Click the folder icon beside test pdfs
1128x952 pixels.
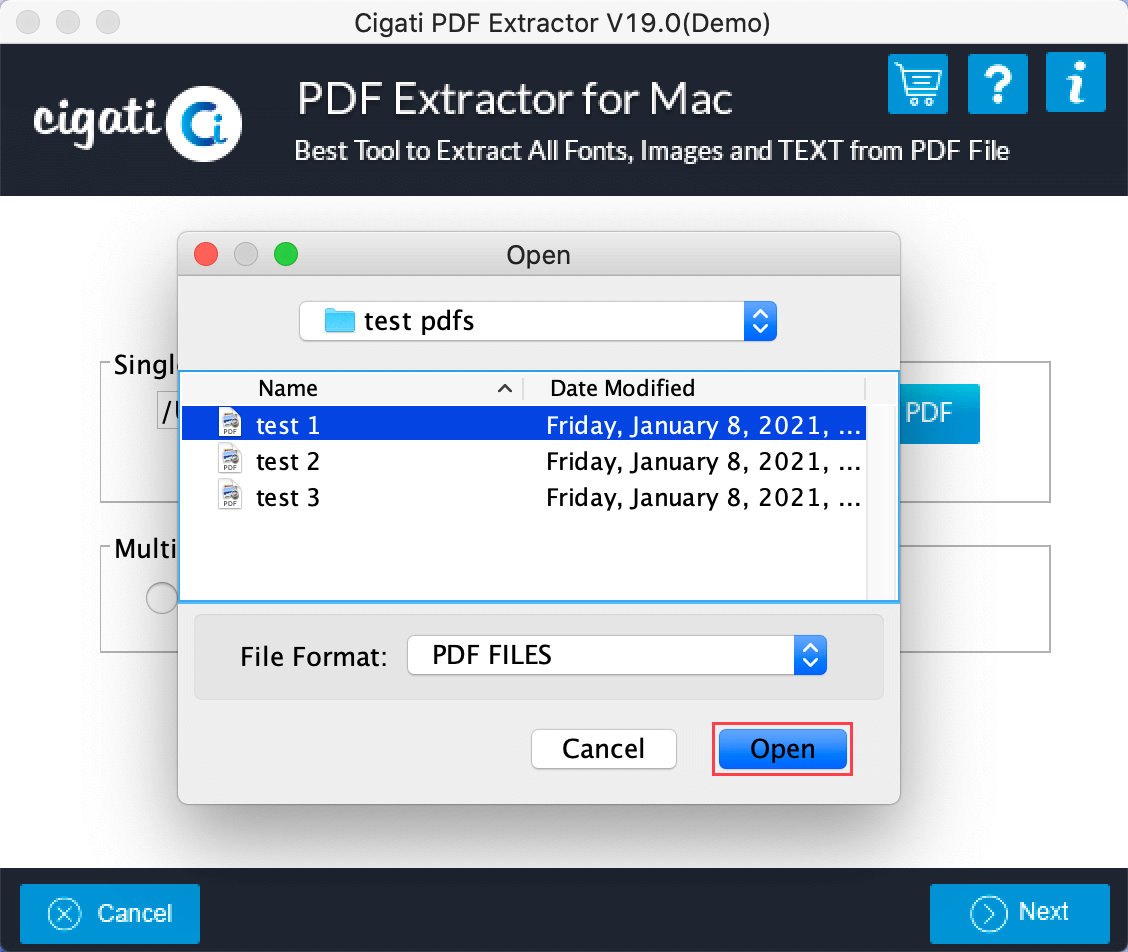[340, 321]
